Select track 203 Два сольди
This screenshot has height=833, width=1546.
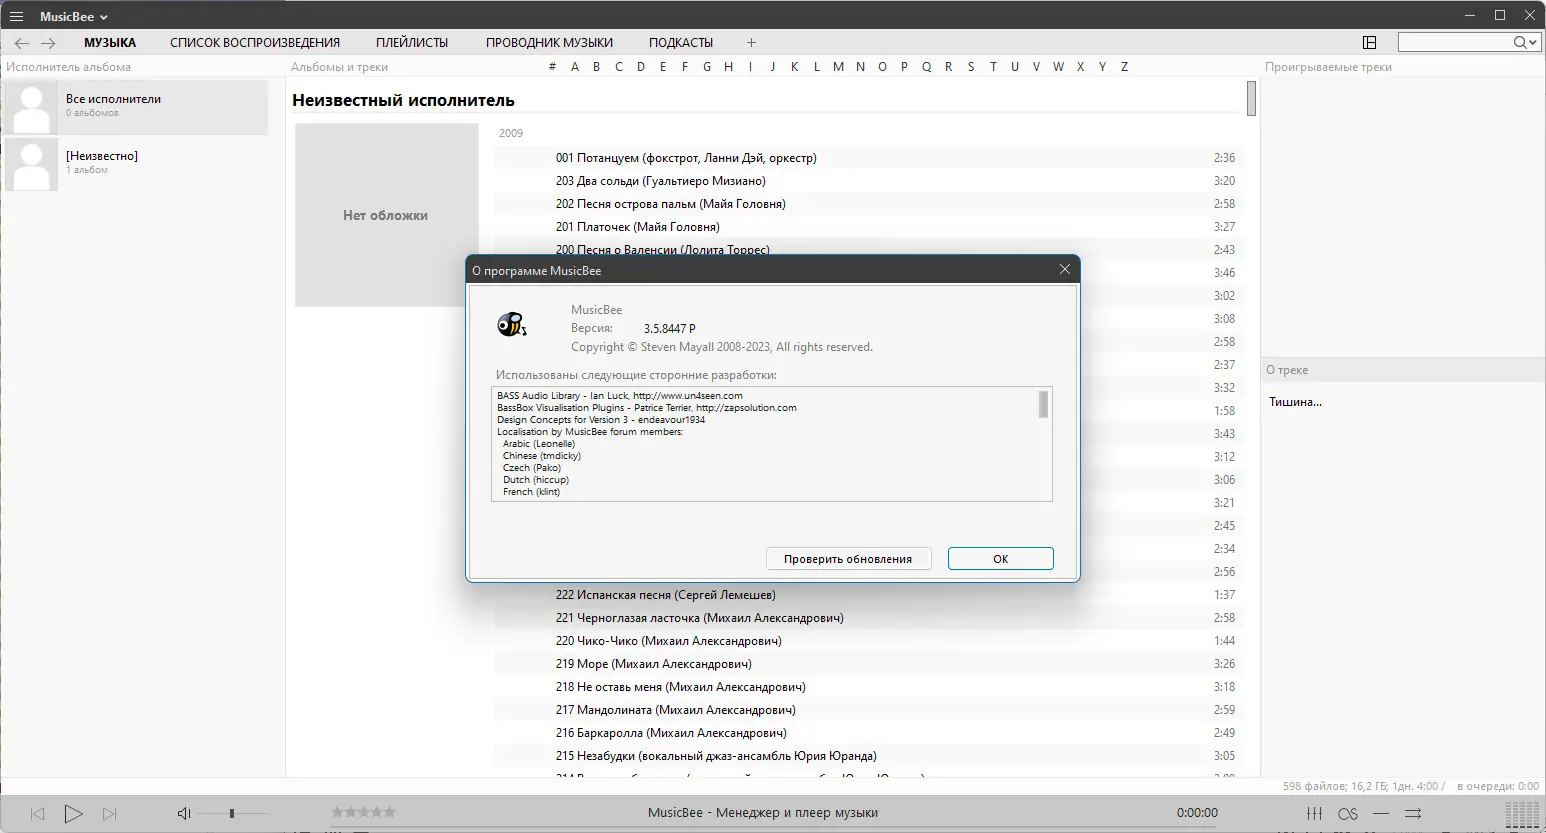click(866, 181)
